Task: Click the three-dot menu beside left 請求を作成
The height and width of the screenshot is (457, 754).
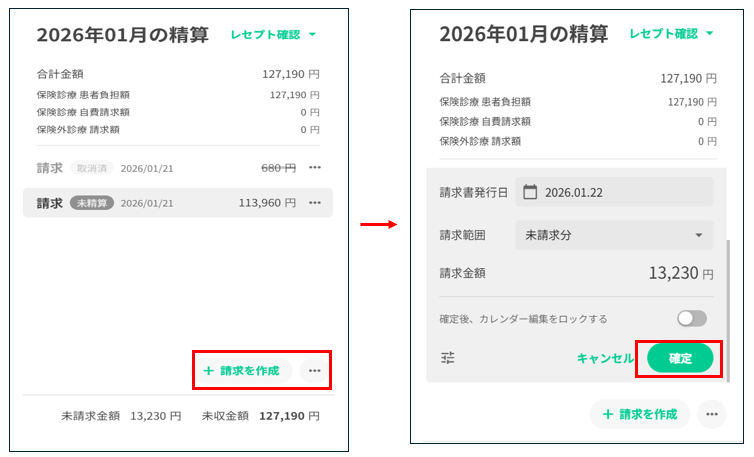Action: click(315, 371)
